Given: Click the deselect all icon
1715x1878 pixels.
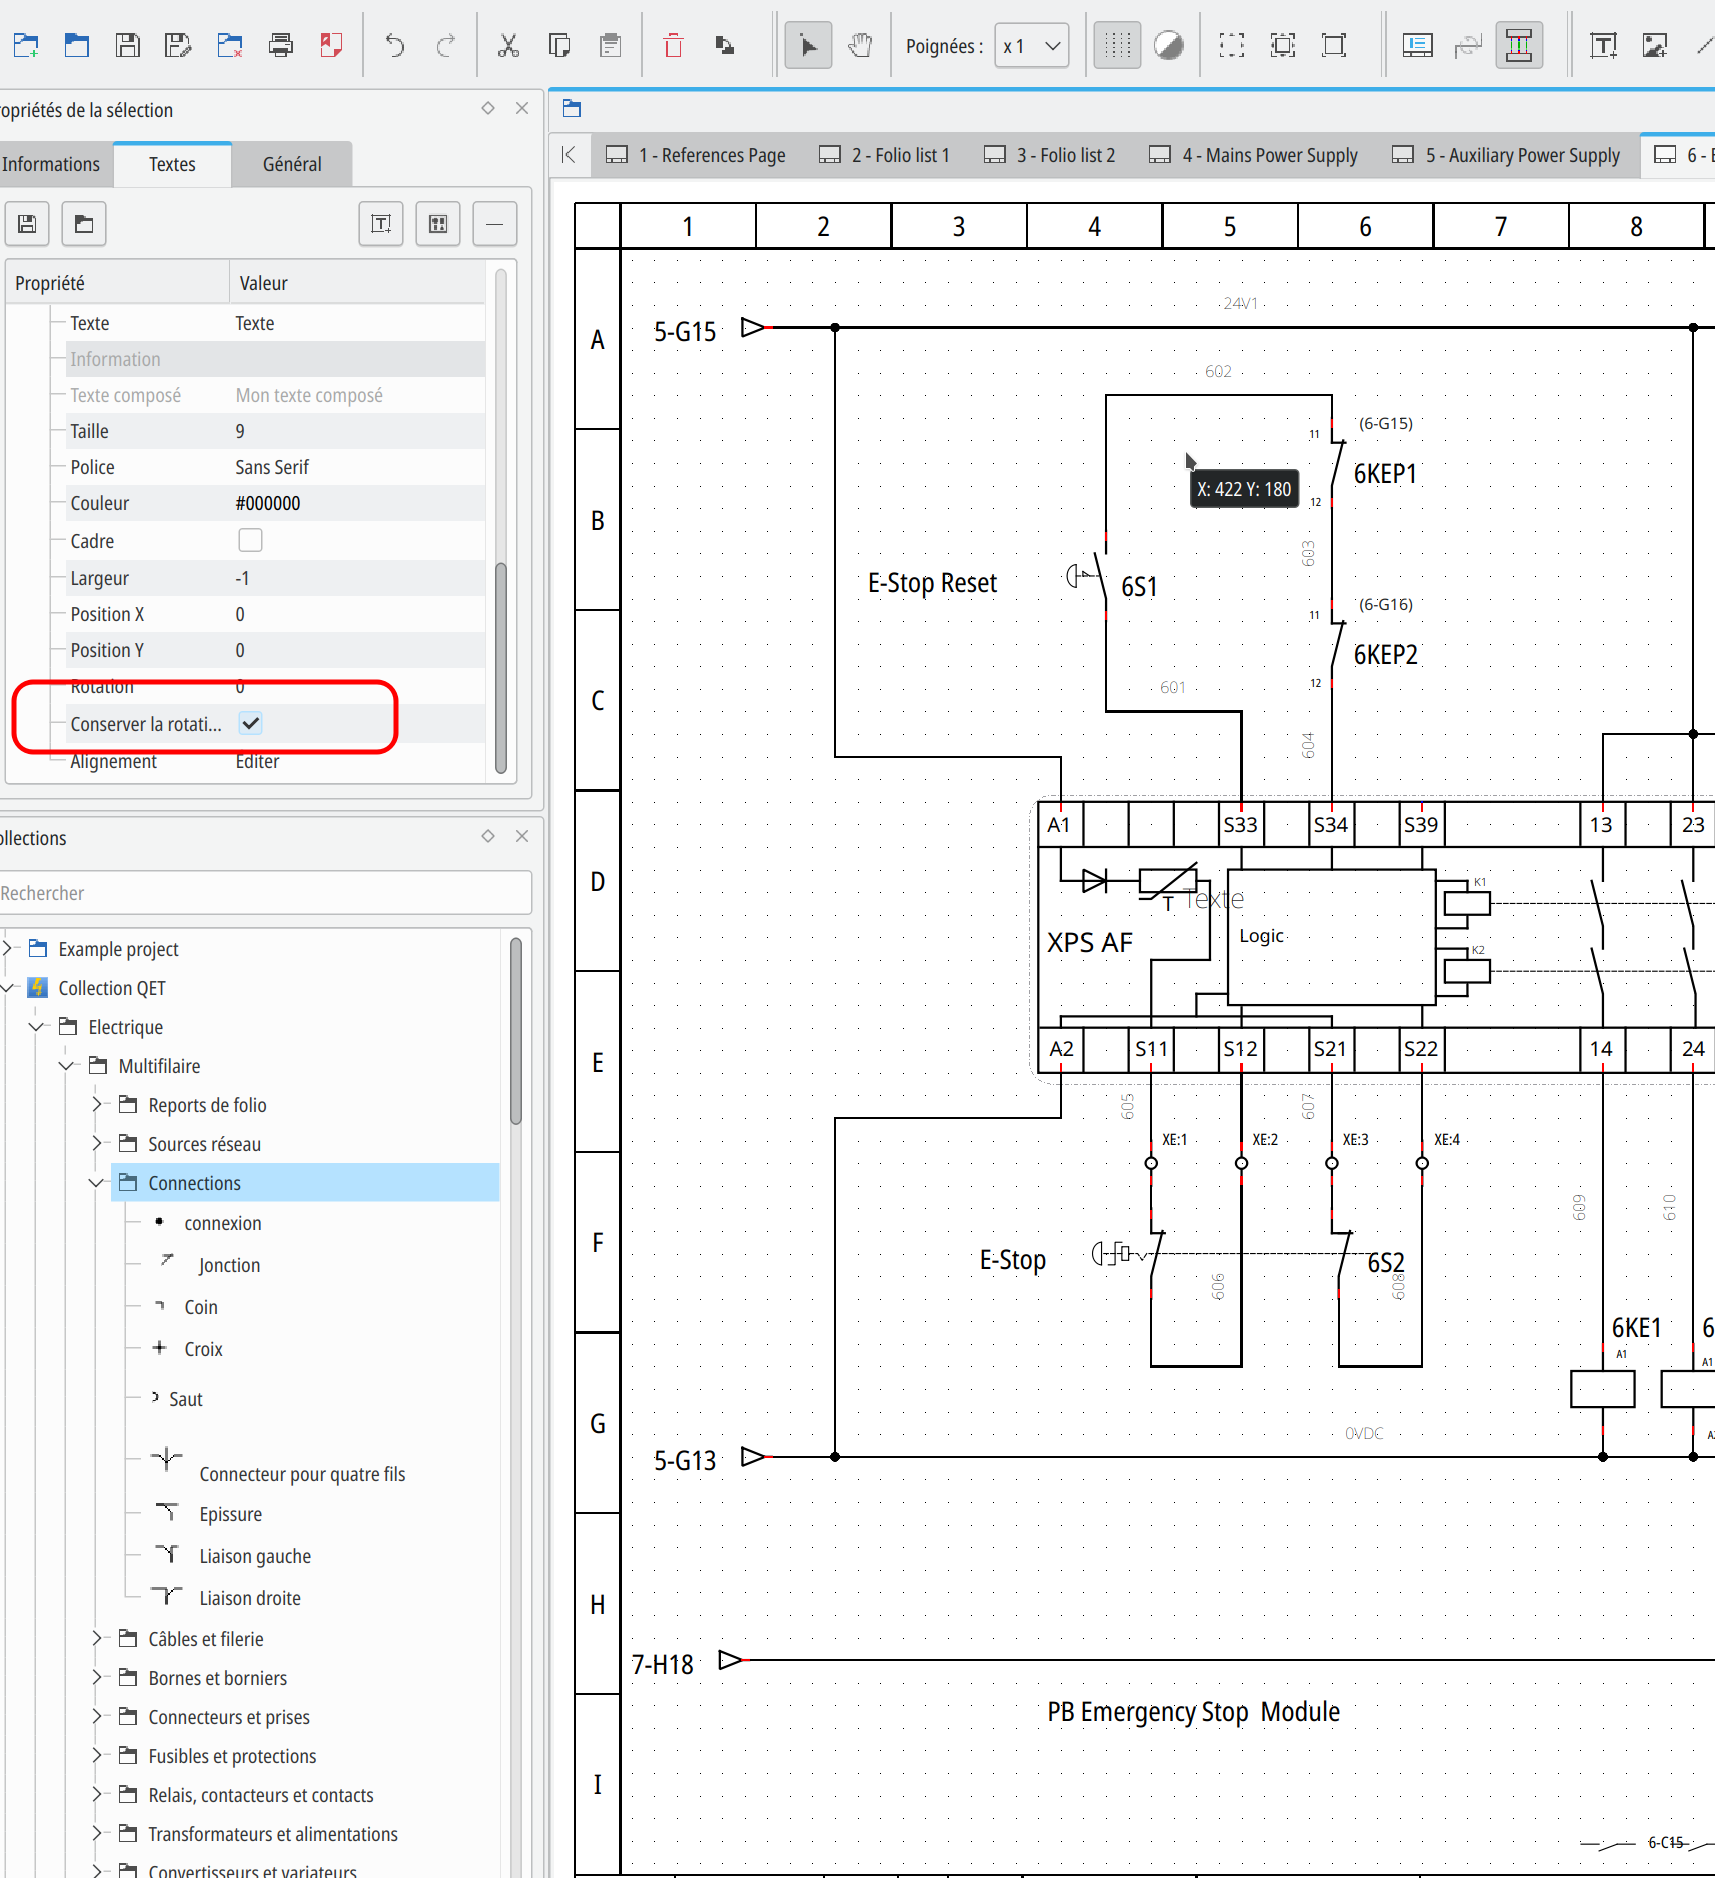Looking at the screenshot, I should coord(1283,45).
